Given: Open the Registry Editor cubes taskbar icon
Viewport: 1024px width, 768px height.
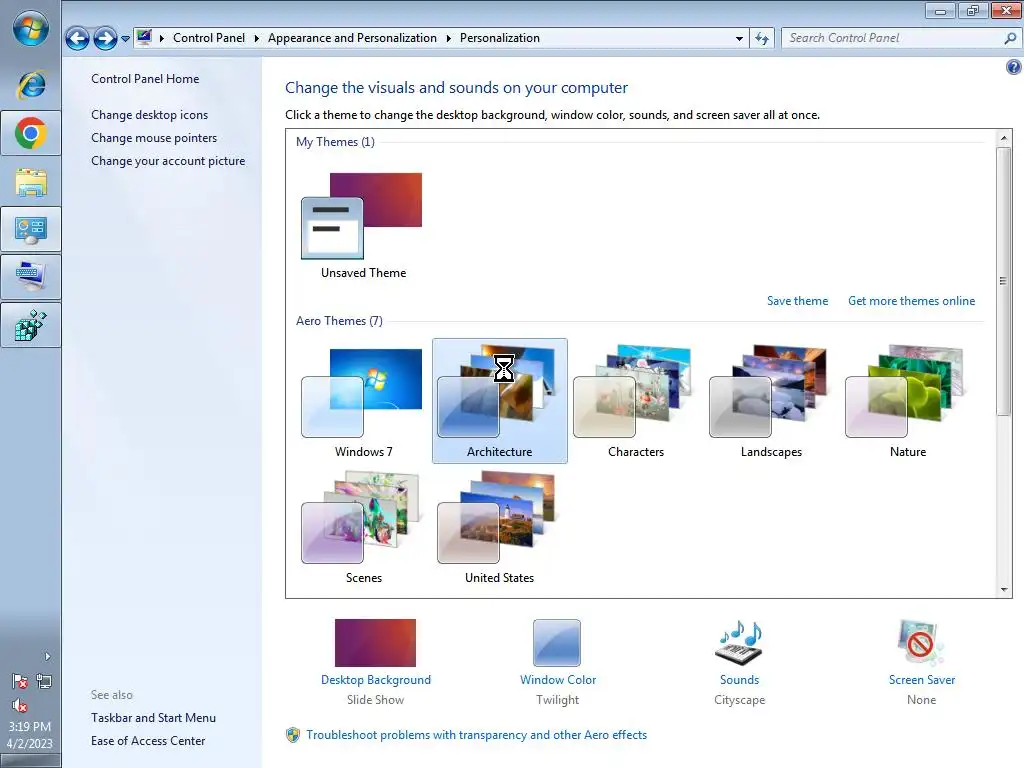Looking at the screenshot, I should (31, 325).
